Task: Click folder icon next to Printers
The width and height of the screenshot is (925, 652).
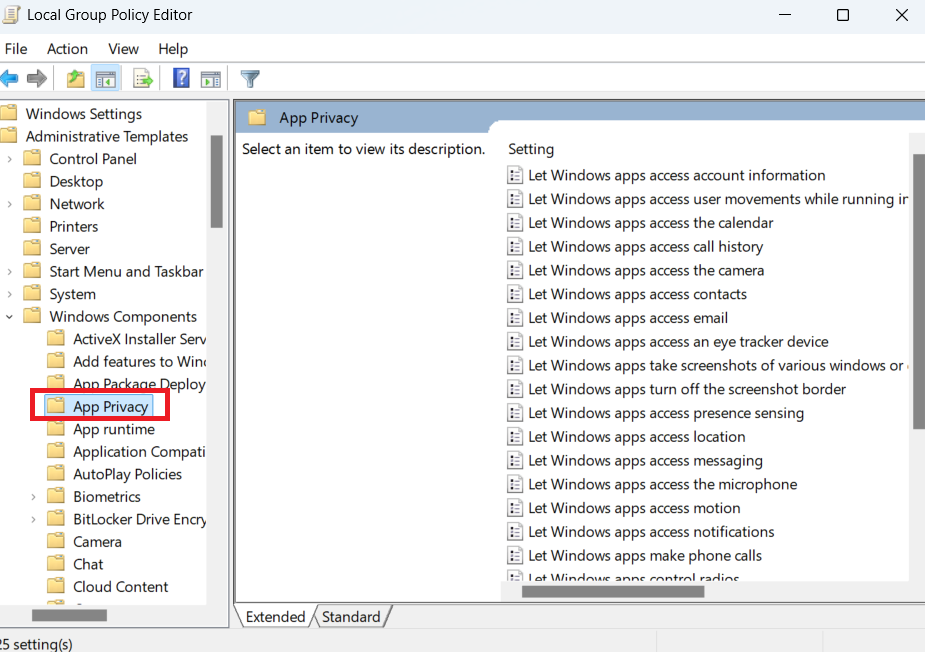Action: tap(32, 225)
